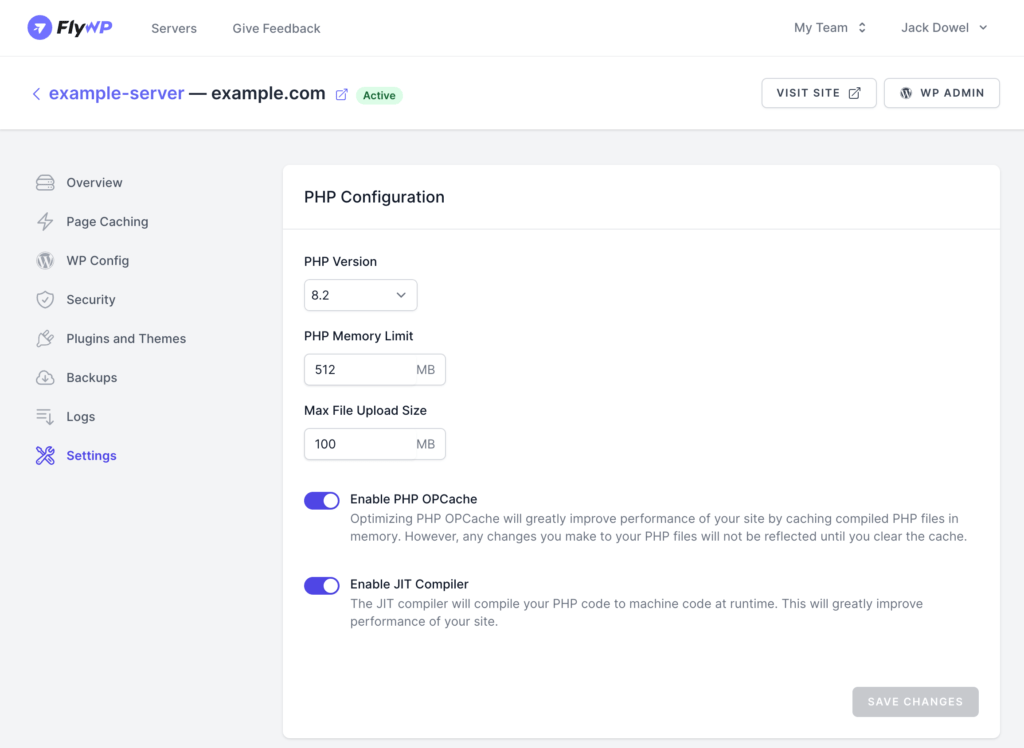The width and height of the screenshot is (1024, 748).
Task: Select the Page Caching lightning icon
Action: click(x=45, y=221)
